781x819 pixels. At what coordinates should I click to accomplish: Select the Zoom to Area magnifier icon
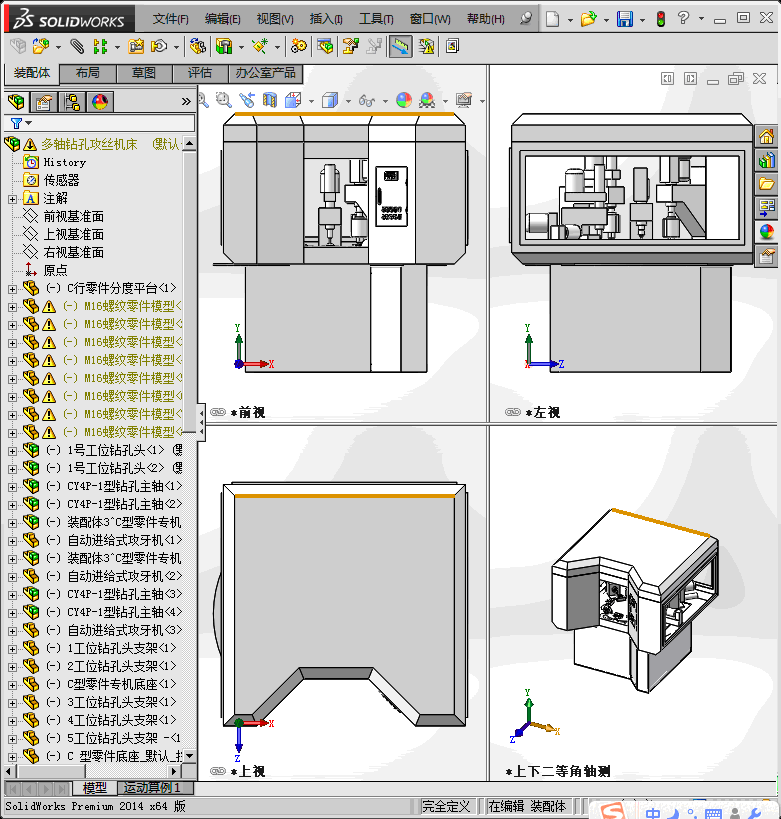[224, 100]
